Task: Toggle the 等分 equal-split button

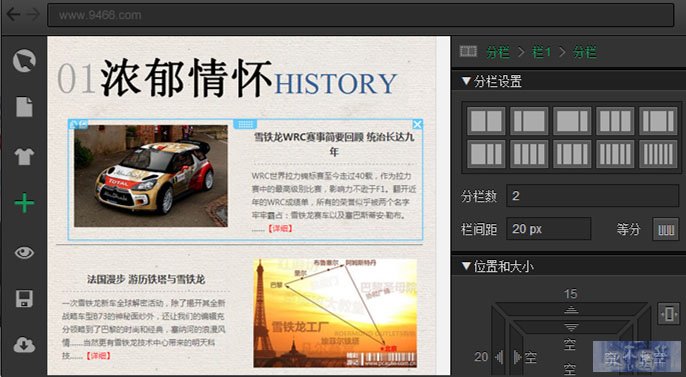Action: coord(665,229)
